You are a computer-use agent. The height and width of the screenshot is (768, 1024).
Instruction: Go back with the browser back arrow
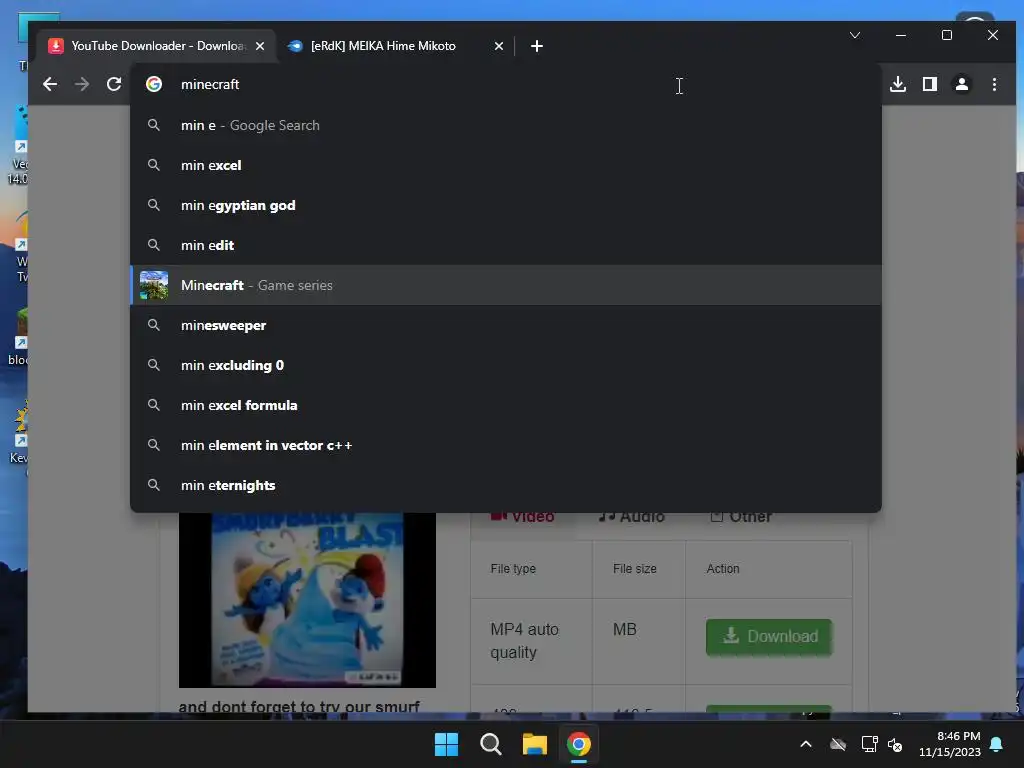pos(50,84)
